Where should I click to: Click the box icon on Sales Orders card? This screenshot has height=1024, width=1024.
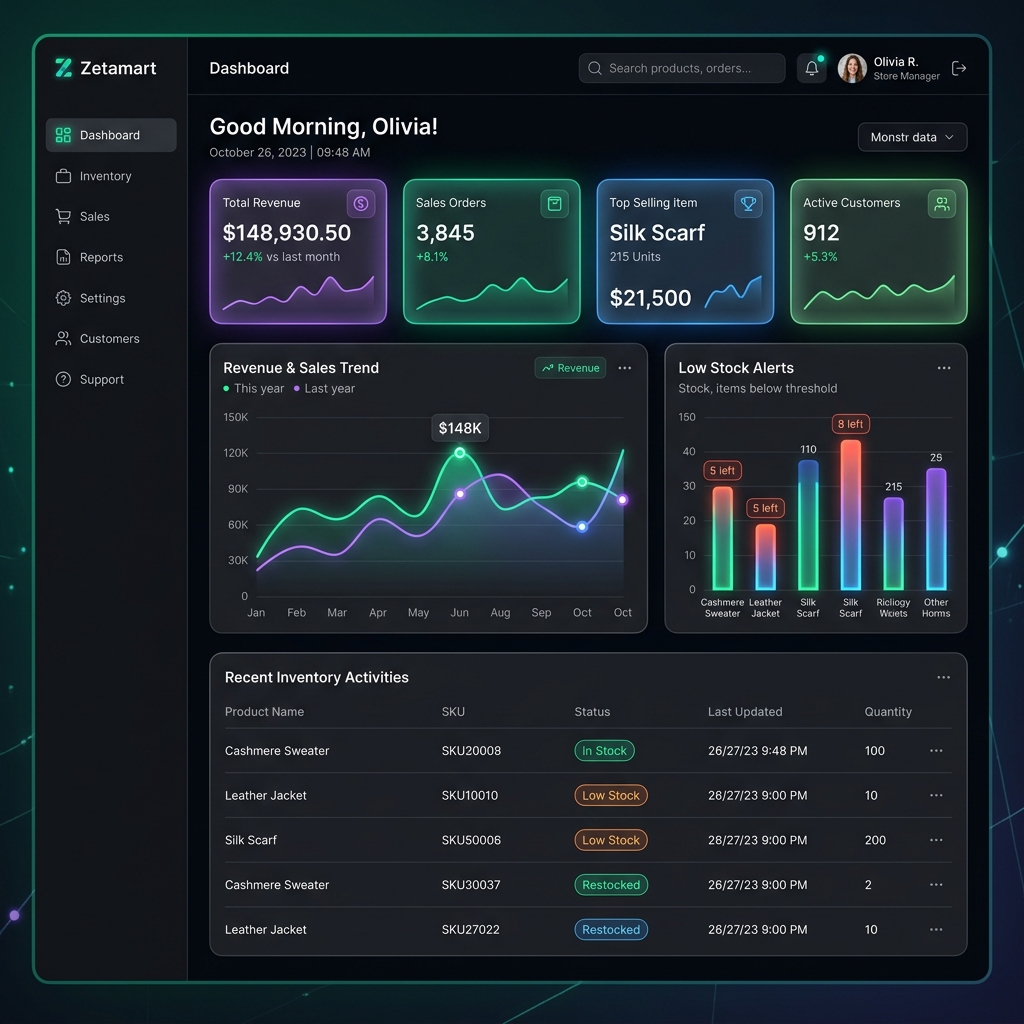[554, 204]
